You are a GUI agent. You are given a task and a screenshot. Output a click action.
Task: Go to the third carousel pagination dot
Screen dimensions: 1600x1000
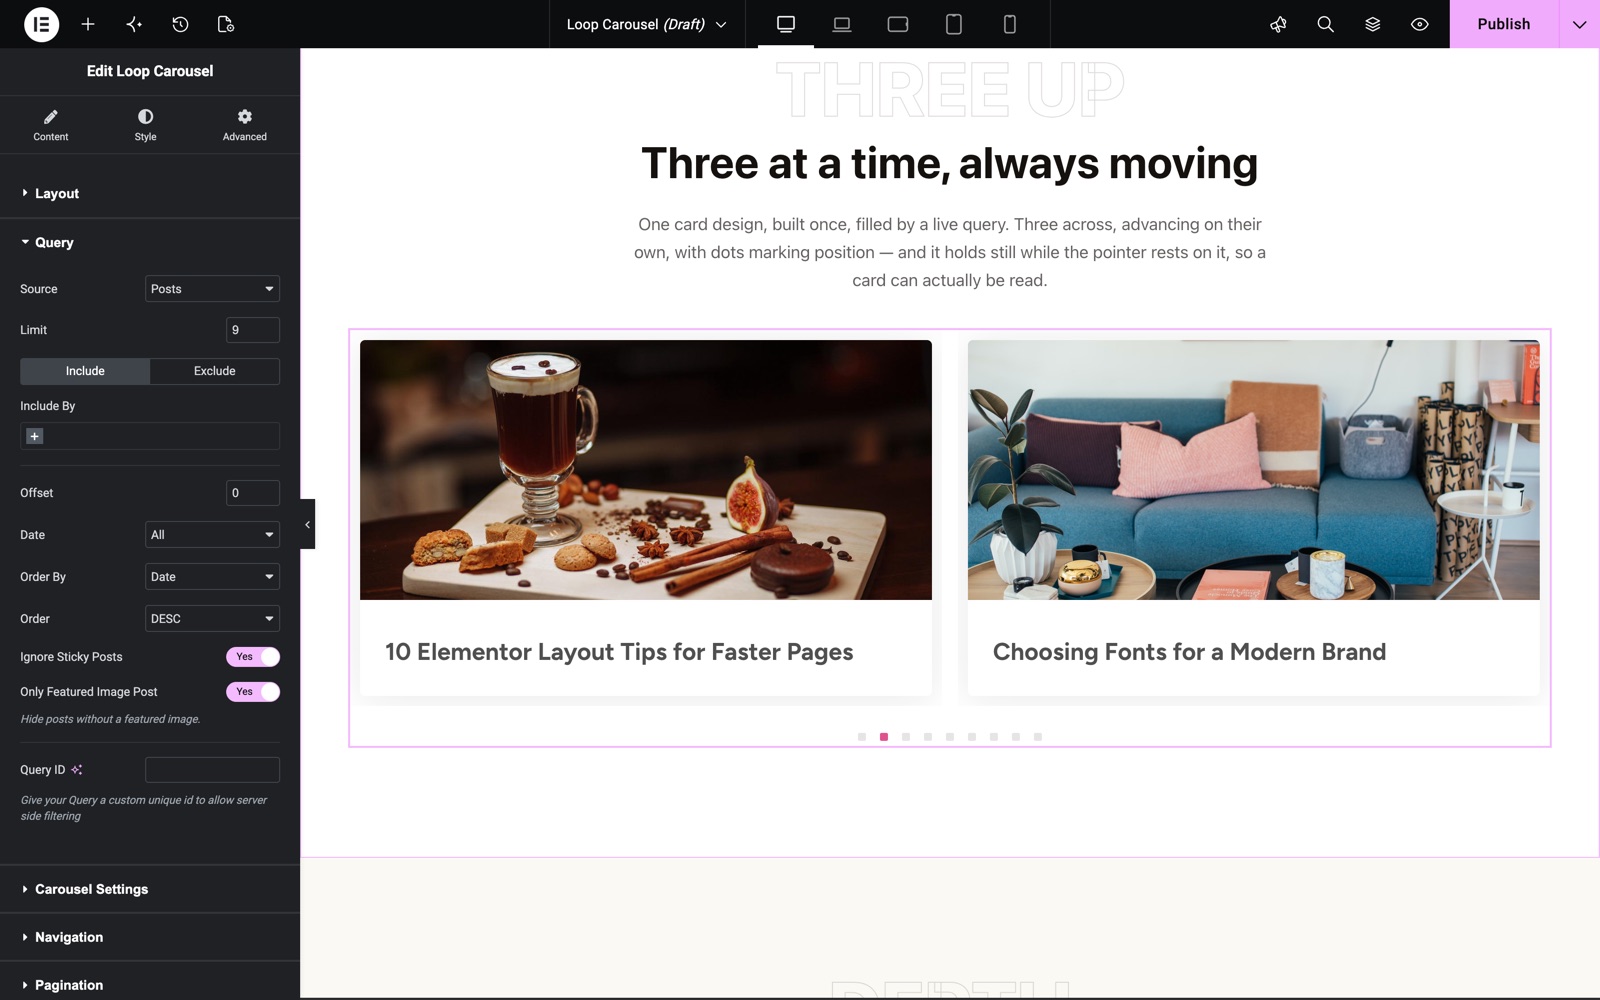tap(906, 737)
